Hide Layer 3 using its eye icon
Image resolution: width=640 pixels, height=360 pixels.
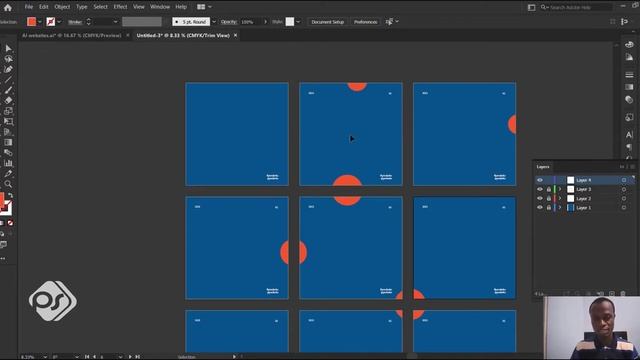[540, 189]
